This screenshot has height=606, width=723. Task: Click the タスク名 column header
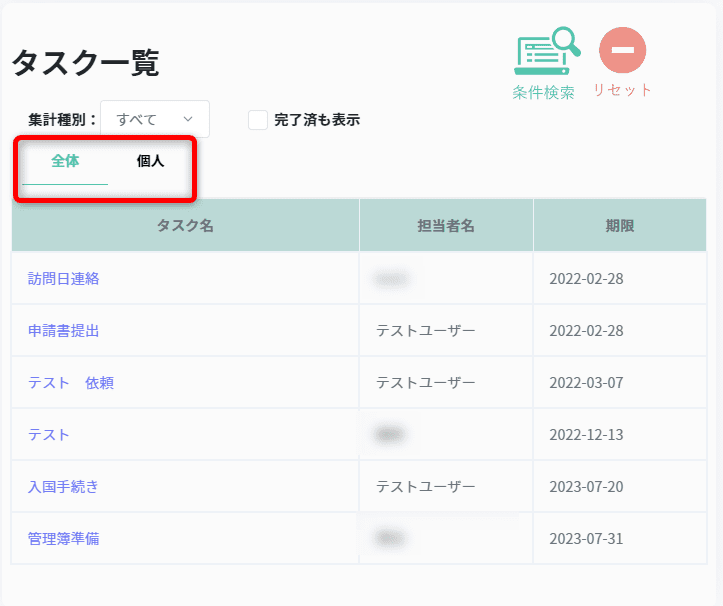pos(185,226)
